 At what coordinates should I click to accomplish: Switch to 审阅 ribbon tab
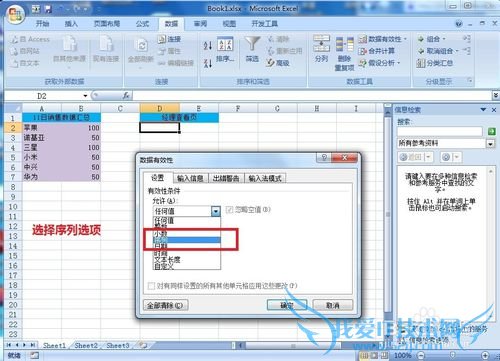pyautogui.click(x=200, y=24)
